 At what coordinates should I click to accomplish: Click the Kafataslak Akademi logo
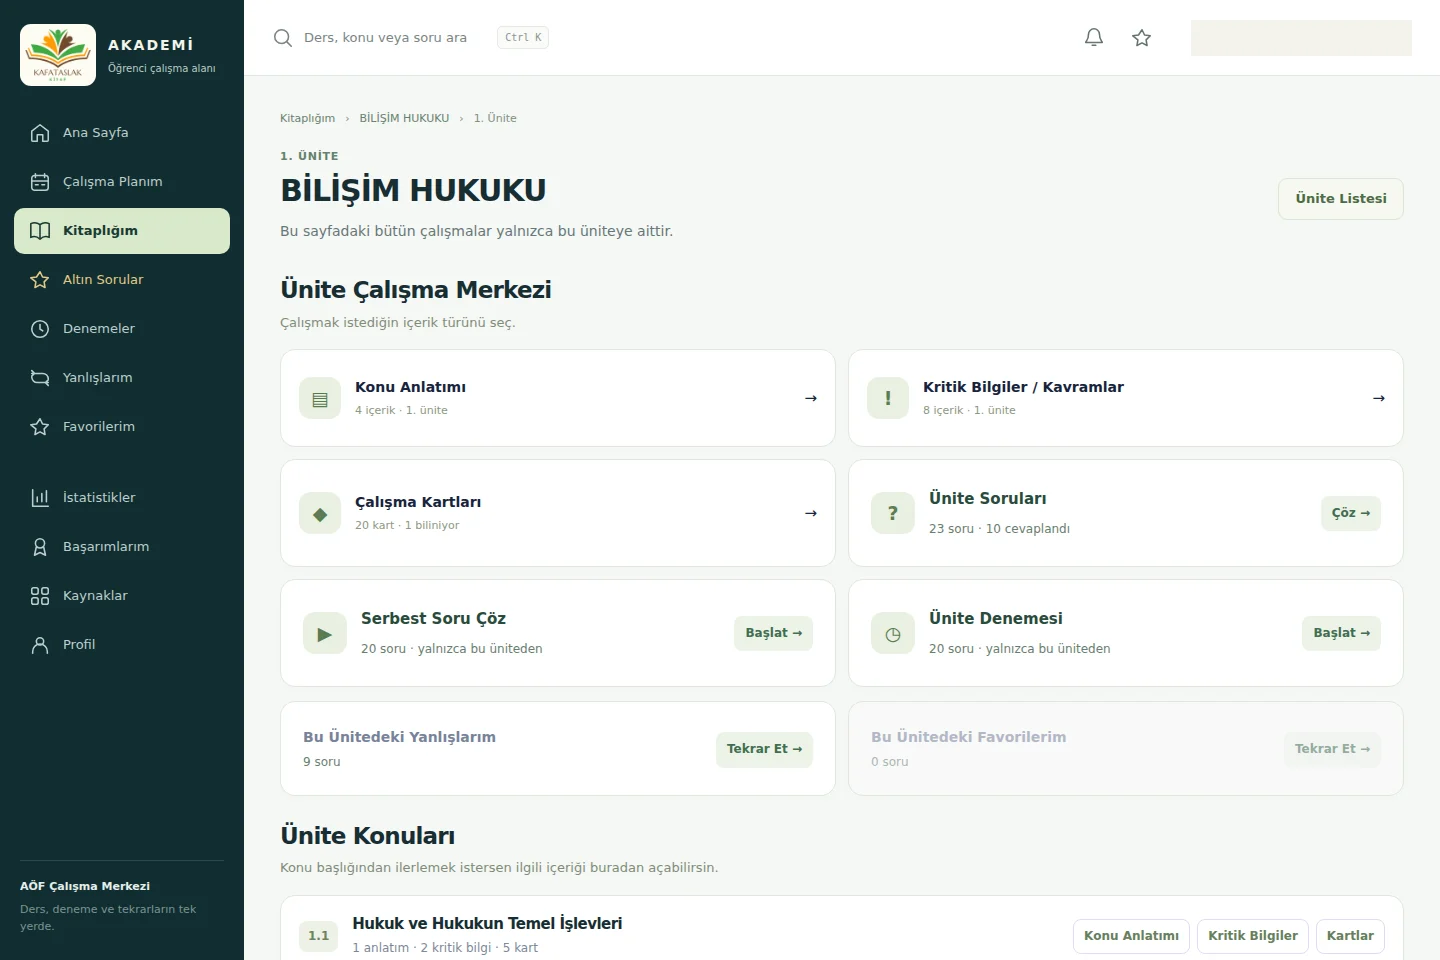(58, 55)
